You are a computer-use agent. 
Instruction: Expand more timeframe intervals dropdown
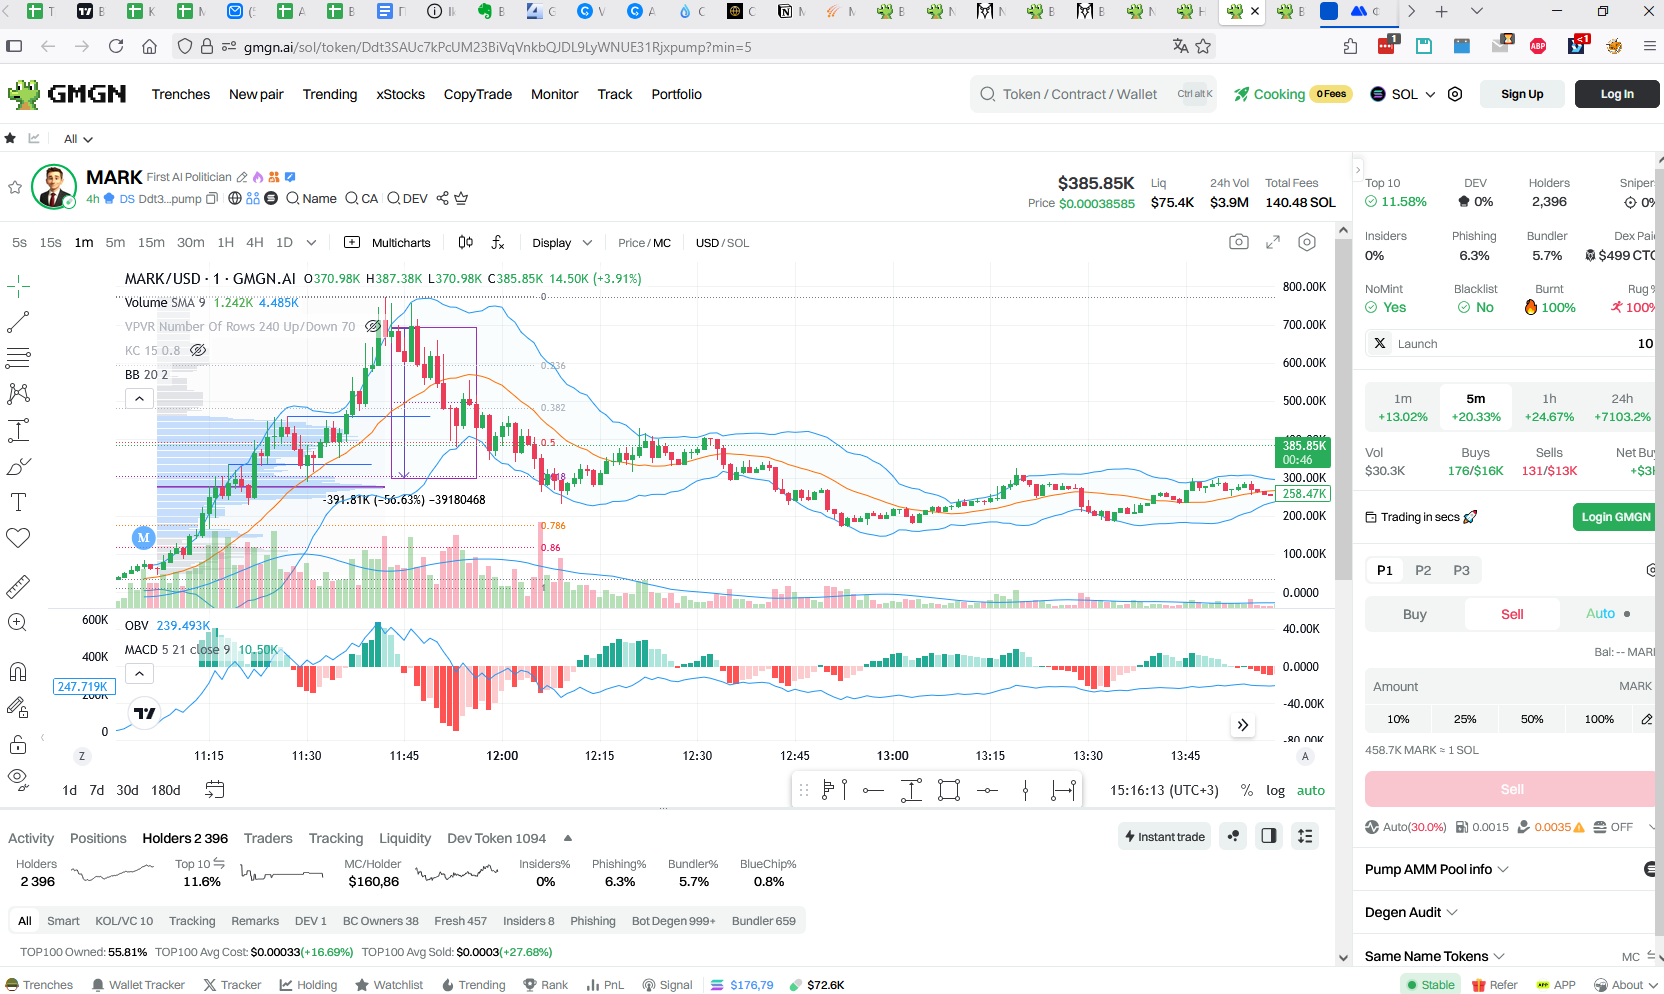311,242
